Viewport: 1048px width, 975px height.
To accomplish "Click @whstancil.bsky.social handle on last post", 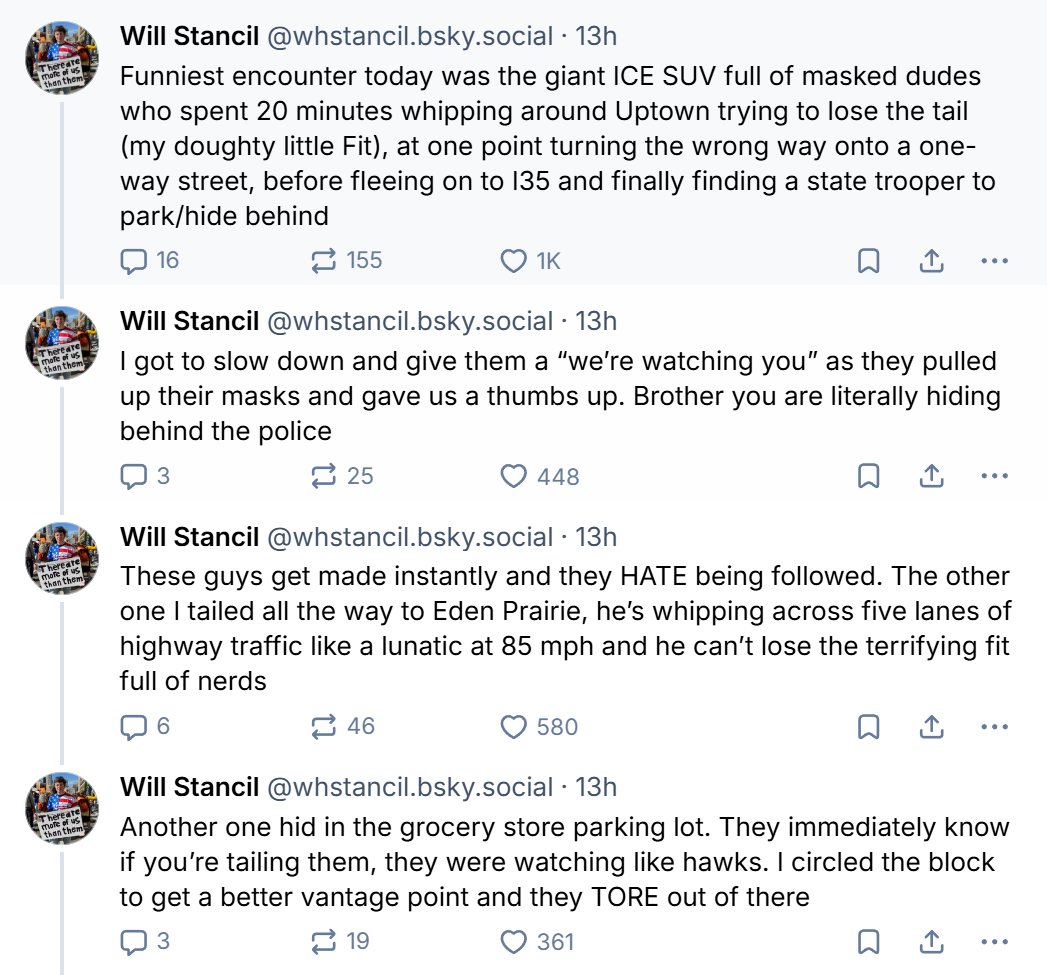I will coord(409,787).
